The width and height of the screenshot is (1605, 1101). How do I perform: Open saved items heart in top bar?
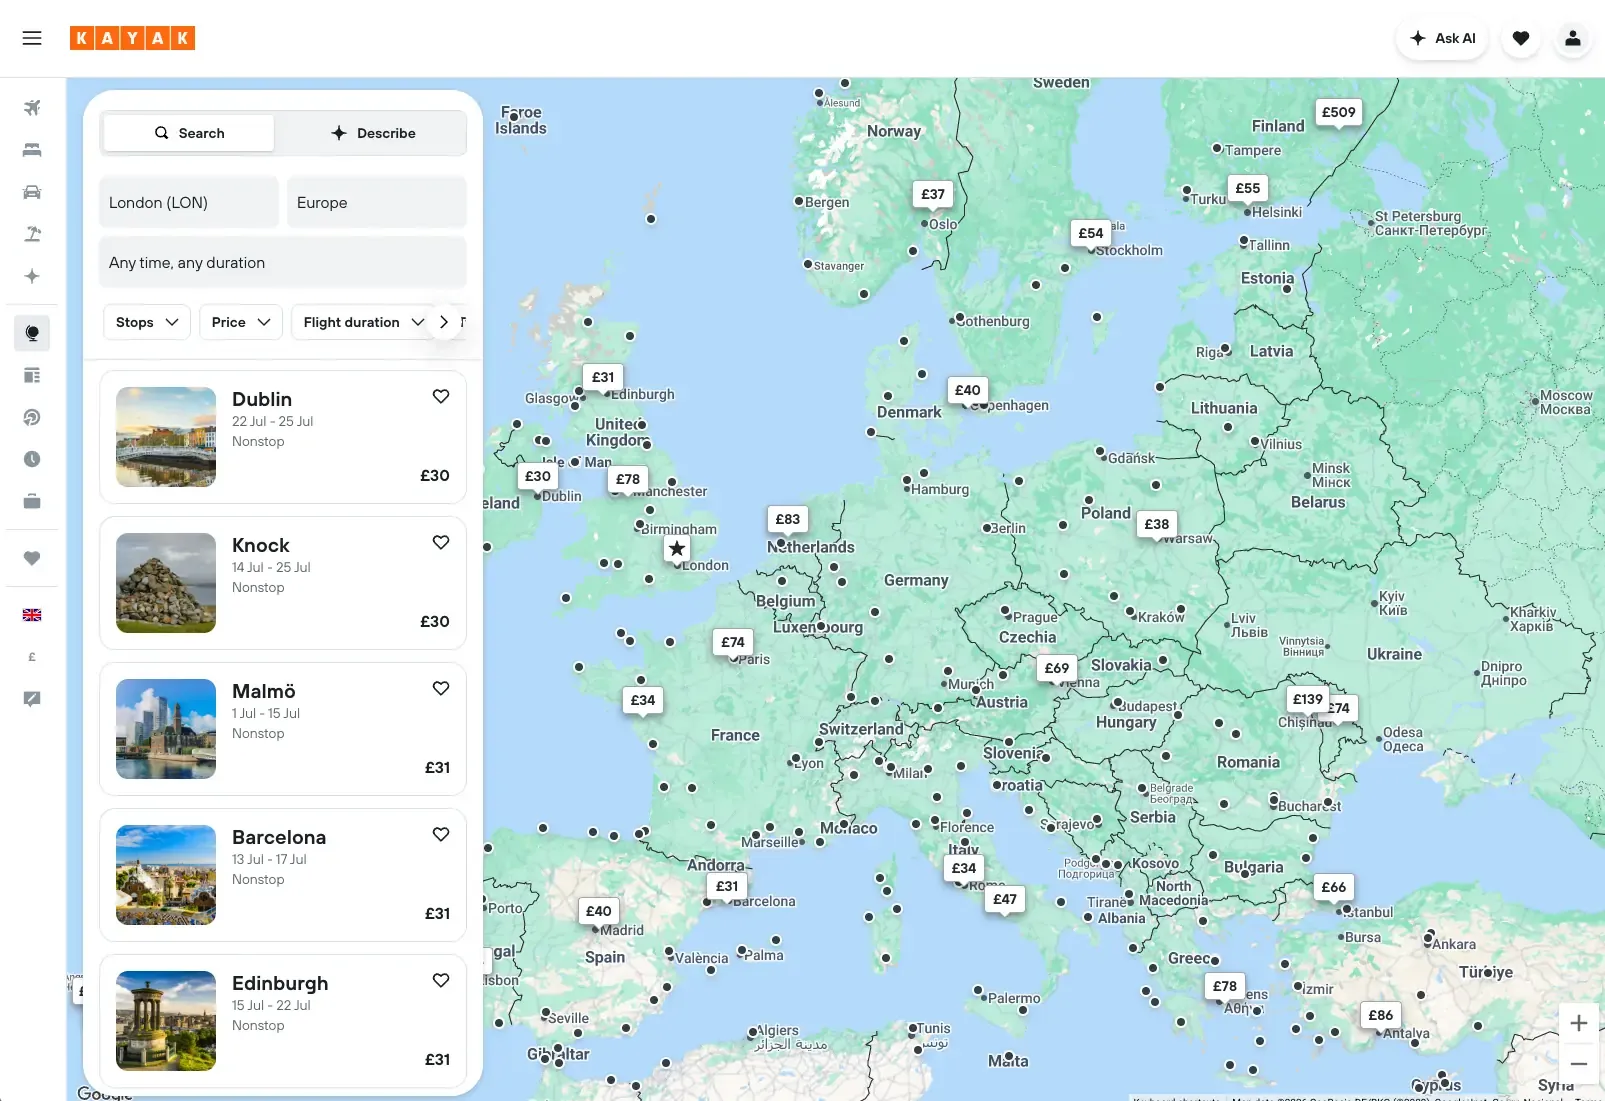(1521, 38)
